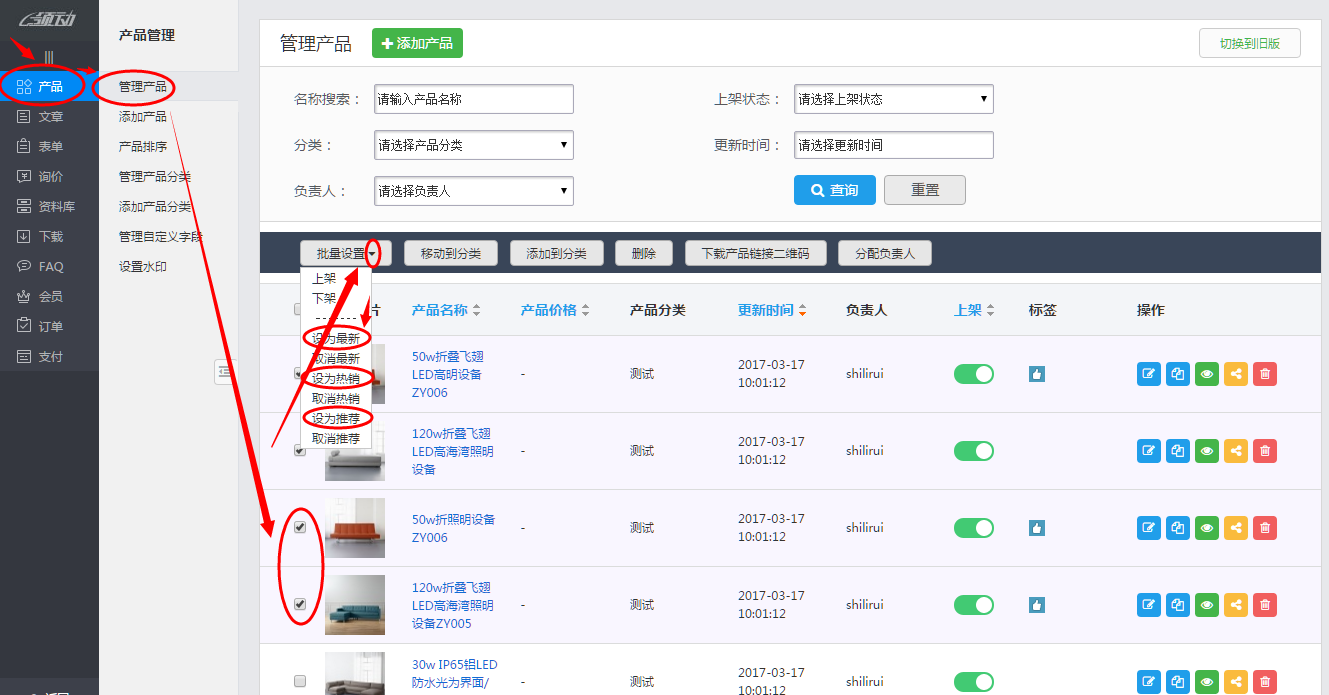Open the 请选择产品分类 dropdown
This screenshot has height=695, width=1329.
click(473, 144)
